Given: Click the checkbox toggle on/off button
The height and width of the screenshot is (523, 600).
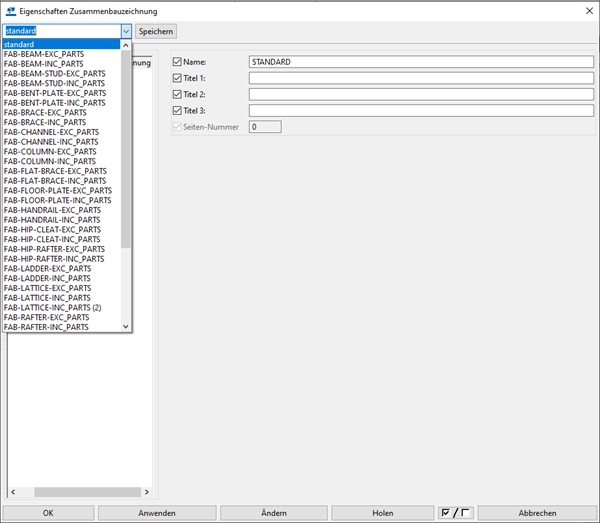Looking at the screenshot, I should click(455, 512).
